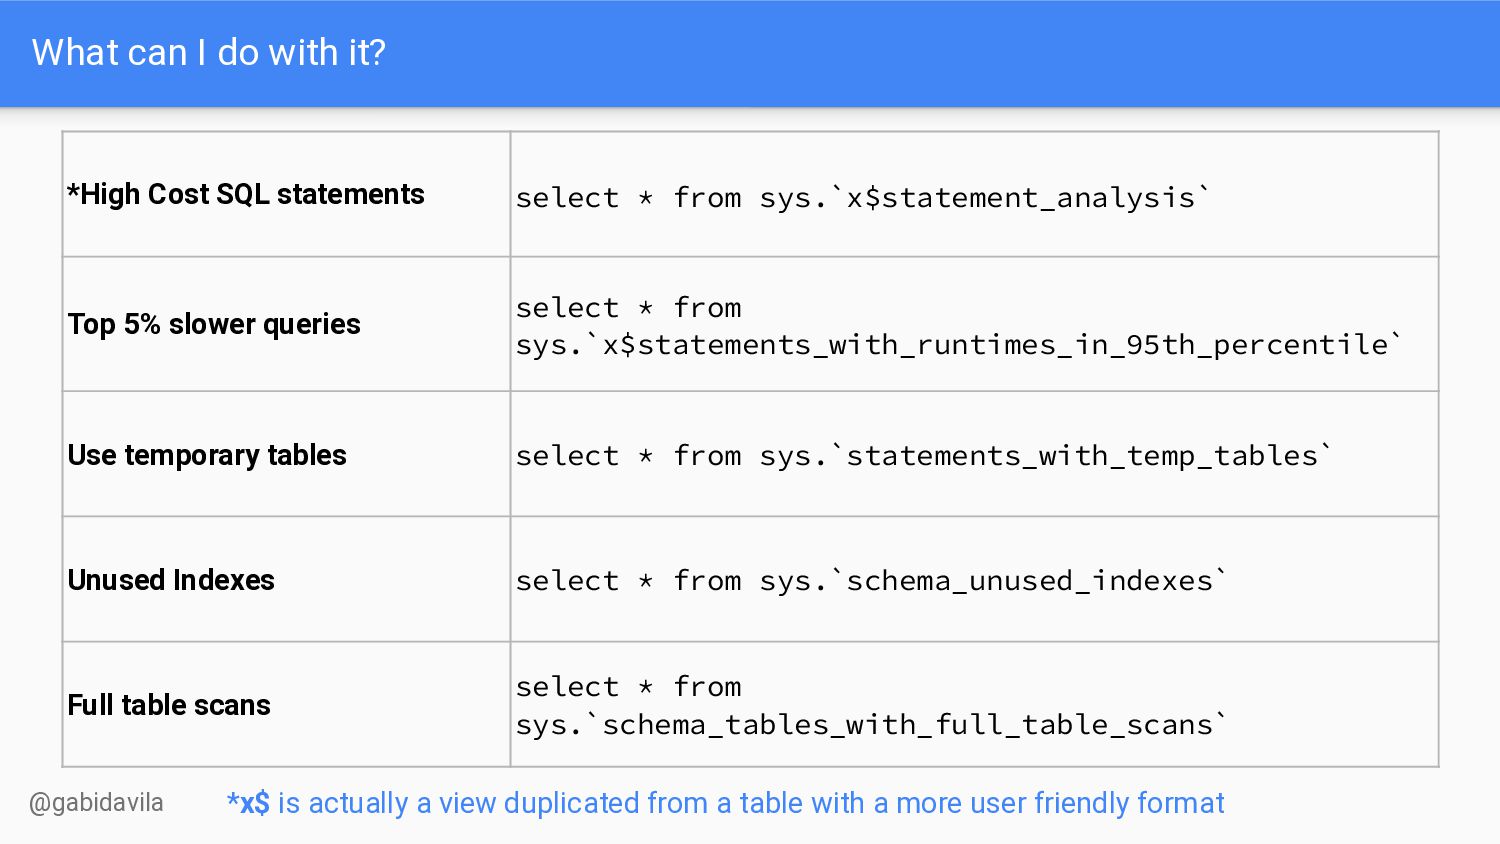Click 'select * from' in Full table scans row
The width and height of the screenshot is (1500, 844).
click(x=629, y=687)
